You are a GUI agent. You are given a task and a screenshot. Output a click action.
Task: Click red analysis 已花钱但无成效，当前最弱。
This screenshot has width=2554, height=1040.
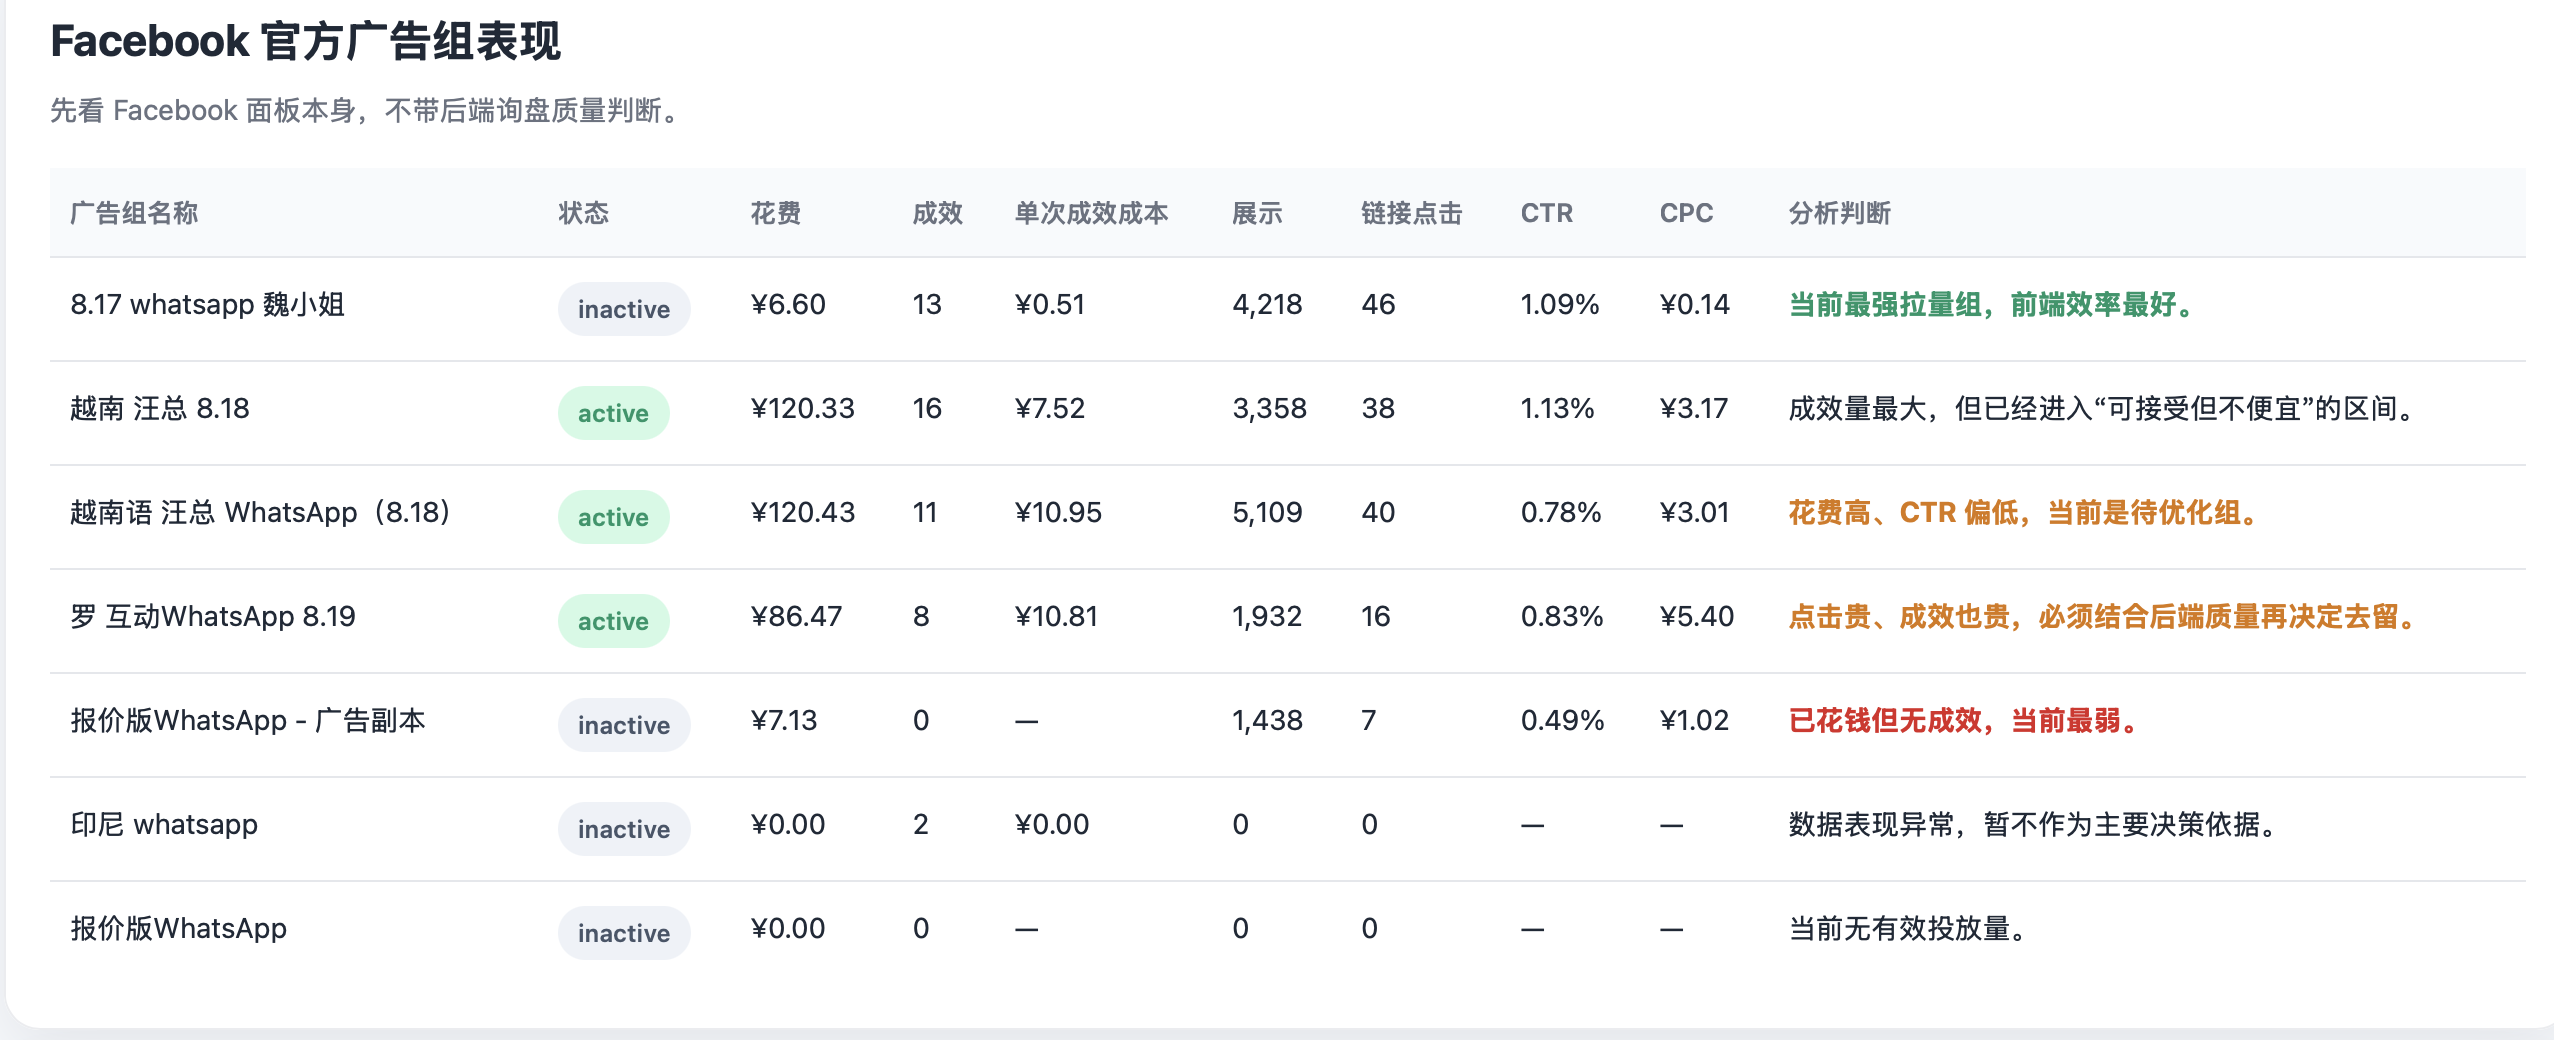tap(1962, 720)
